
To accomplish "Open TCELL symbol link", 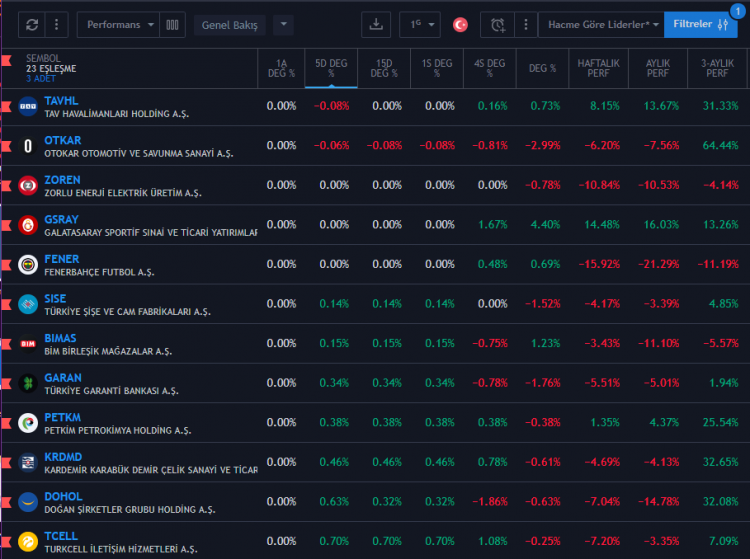I will pyautogui.click(x=61, y=537).
